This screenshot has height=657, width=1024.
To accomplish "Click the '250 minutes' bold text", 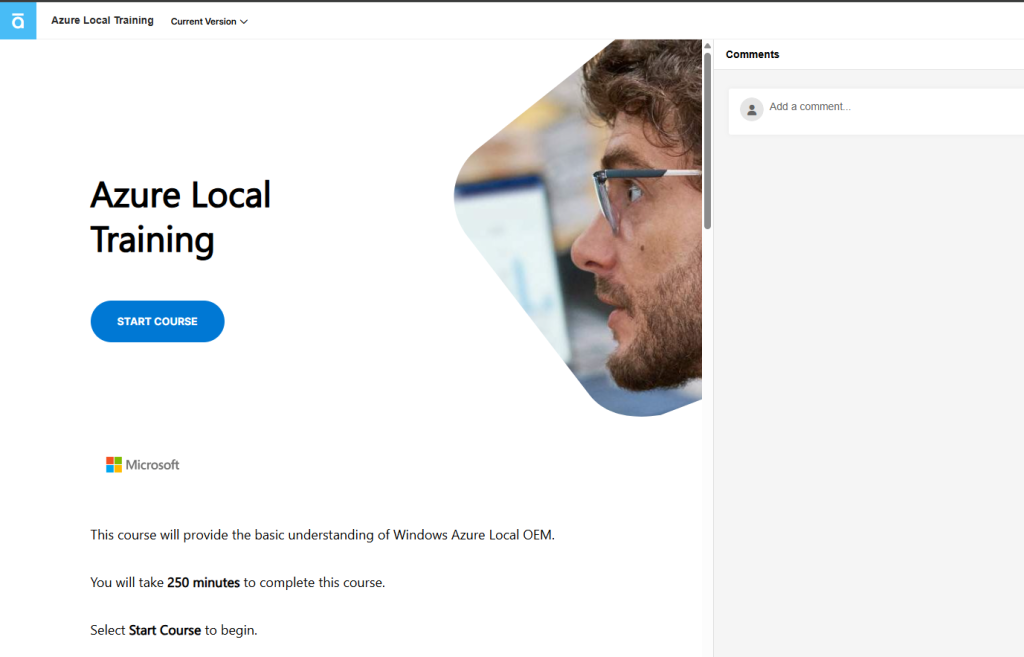I will coord(203,582).
